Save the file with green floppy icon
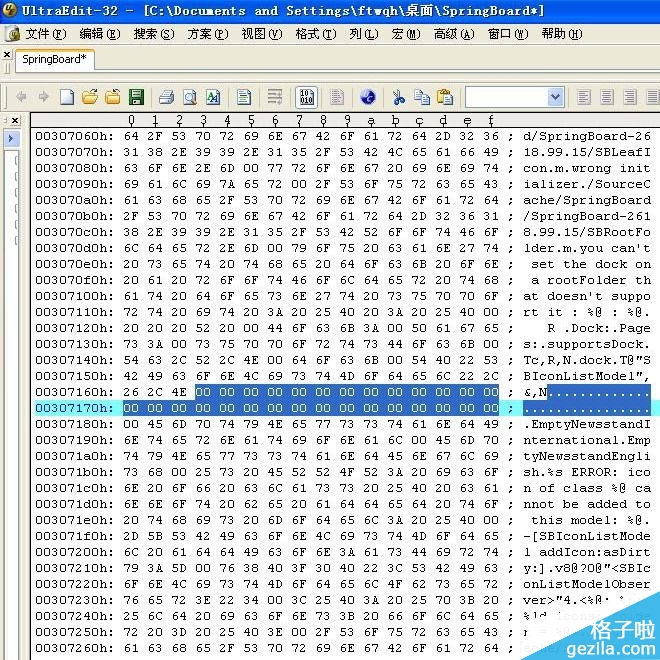The image size is (660, 660). click(136, 97)
